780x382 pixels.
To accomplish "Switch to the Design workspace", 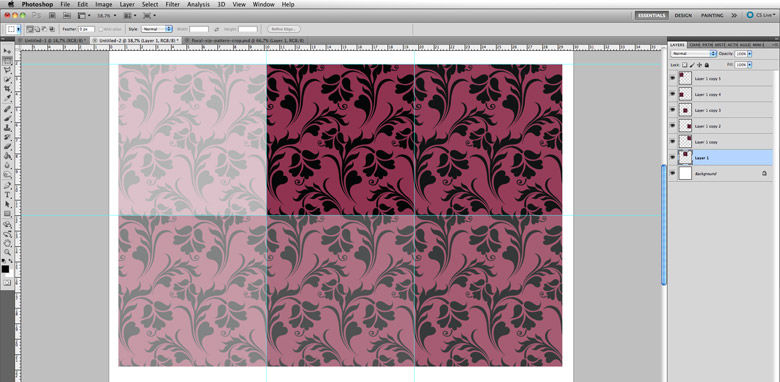I will point(683,15).
